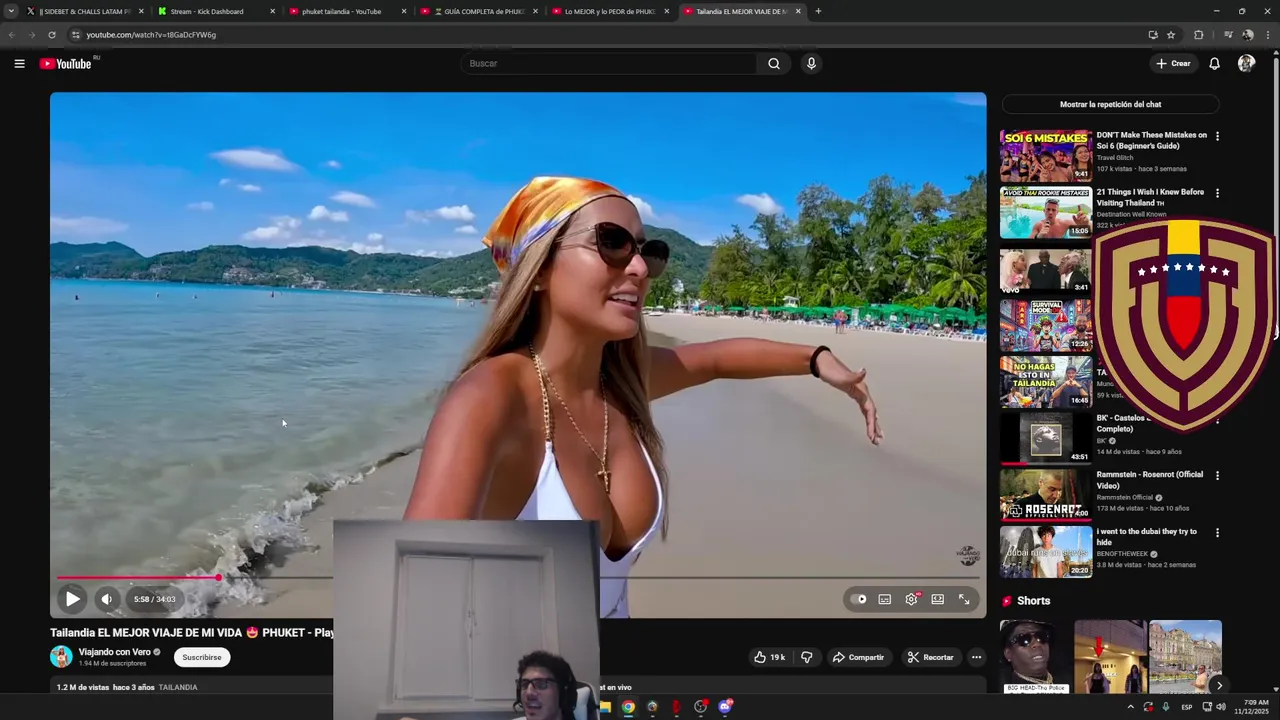Switch to SIDEBET & CHALLS tab
Screen dimensions: 1280x720
click(84, 11)
